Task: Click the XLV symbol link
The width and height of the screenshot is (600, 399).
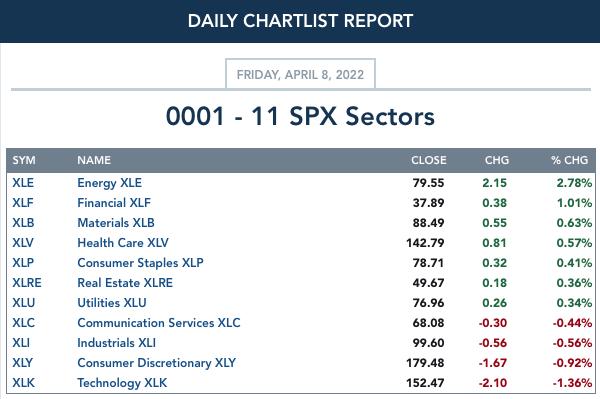Action: point(23,243)
